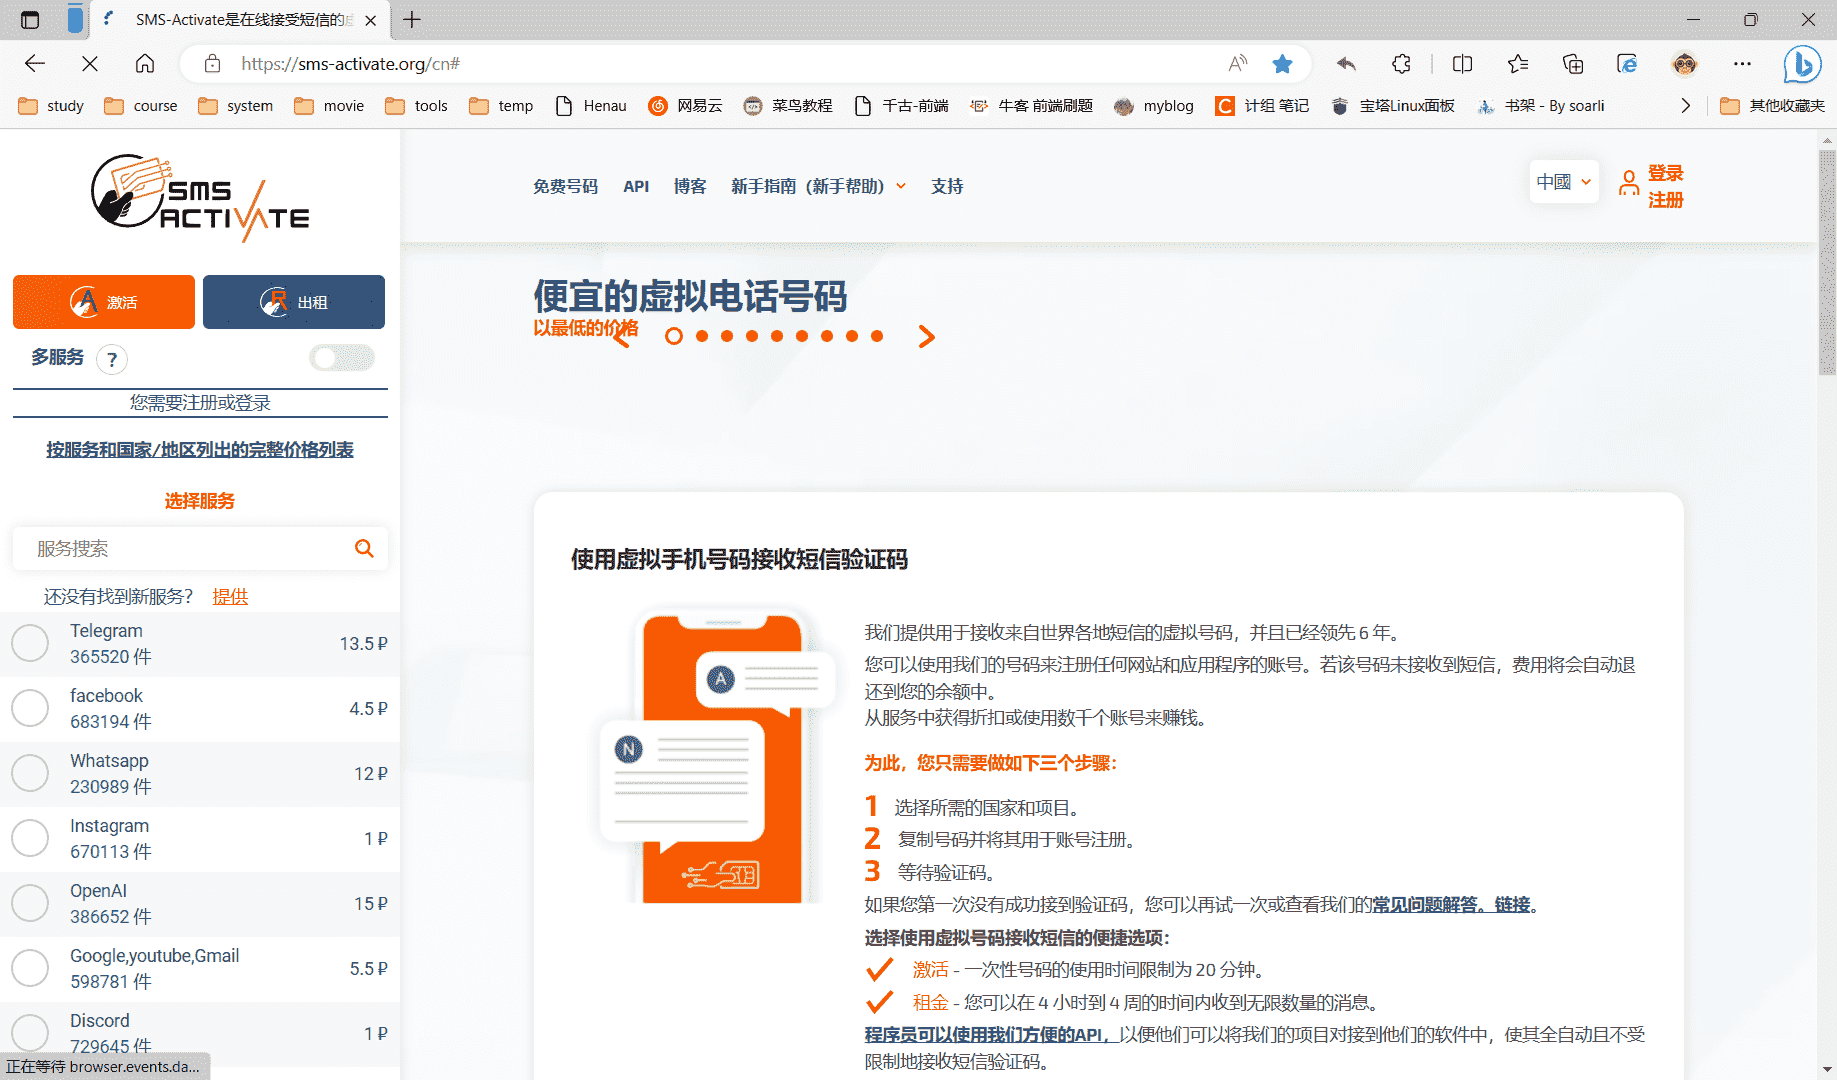Close the SMS-Activate tab
1837x1080 pixels.
371,20
